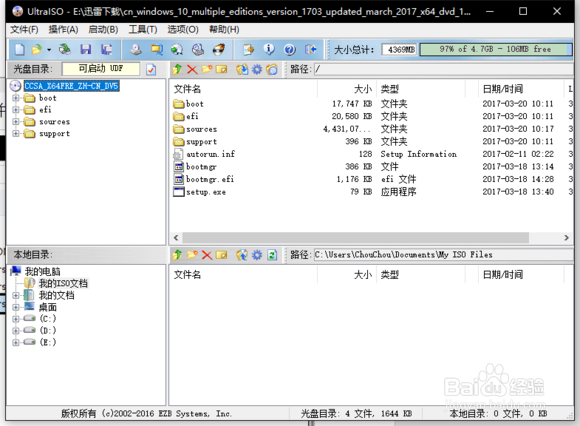Click the image properties checkmark icon
Screen dimensions: 580x426
point(151,69)
